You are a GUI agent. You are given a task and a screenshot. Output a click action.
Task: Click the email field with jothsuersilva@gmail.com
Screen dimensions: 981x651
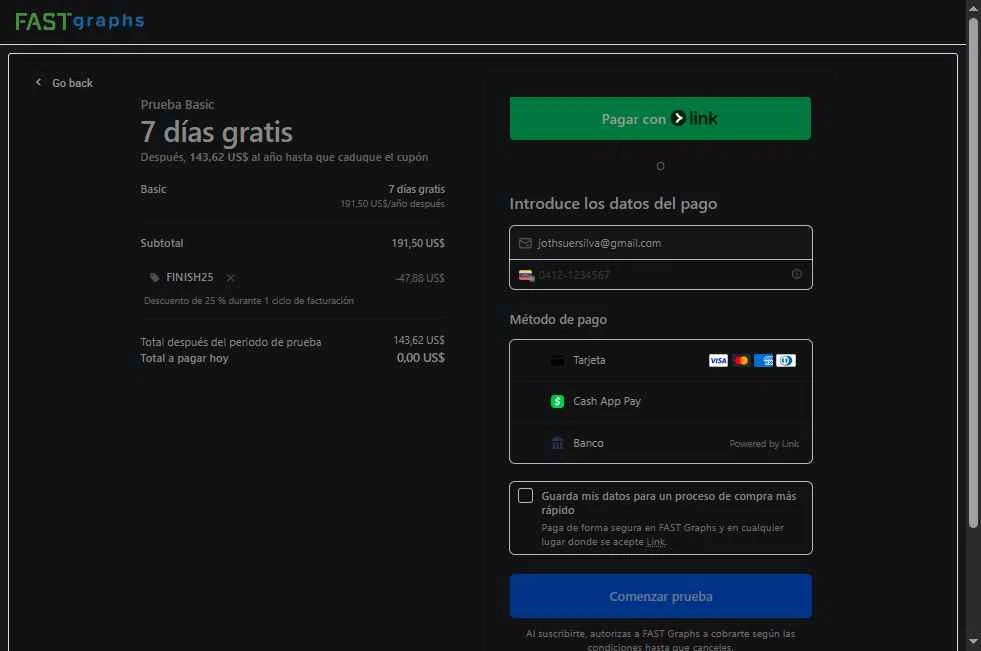(x=661, y=243)
